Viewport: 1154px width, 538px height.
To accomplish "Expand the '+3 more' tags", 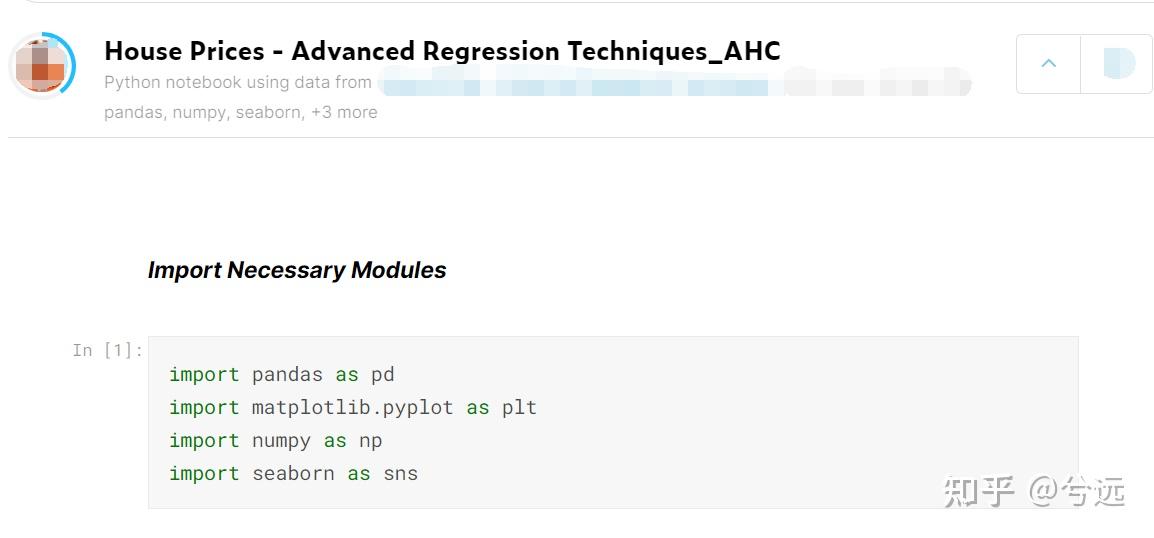I will (x=344, y=112).
